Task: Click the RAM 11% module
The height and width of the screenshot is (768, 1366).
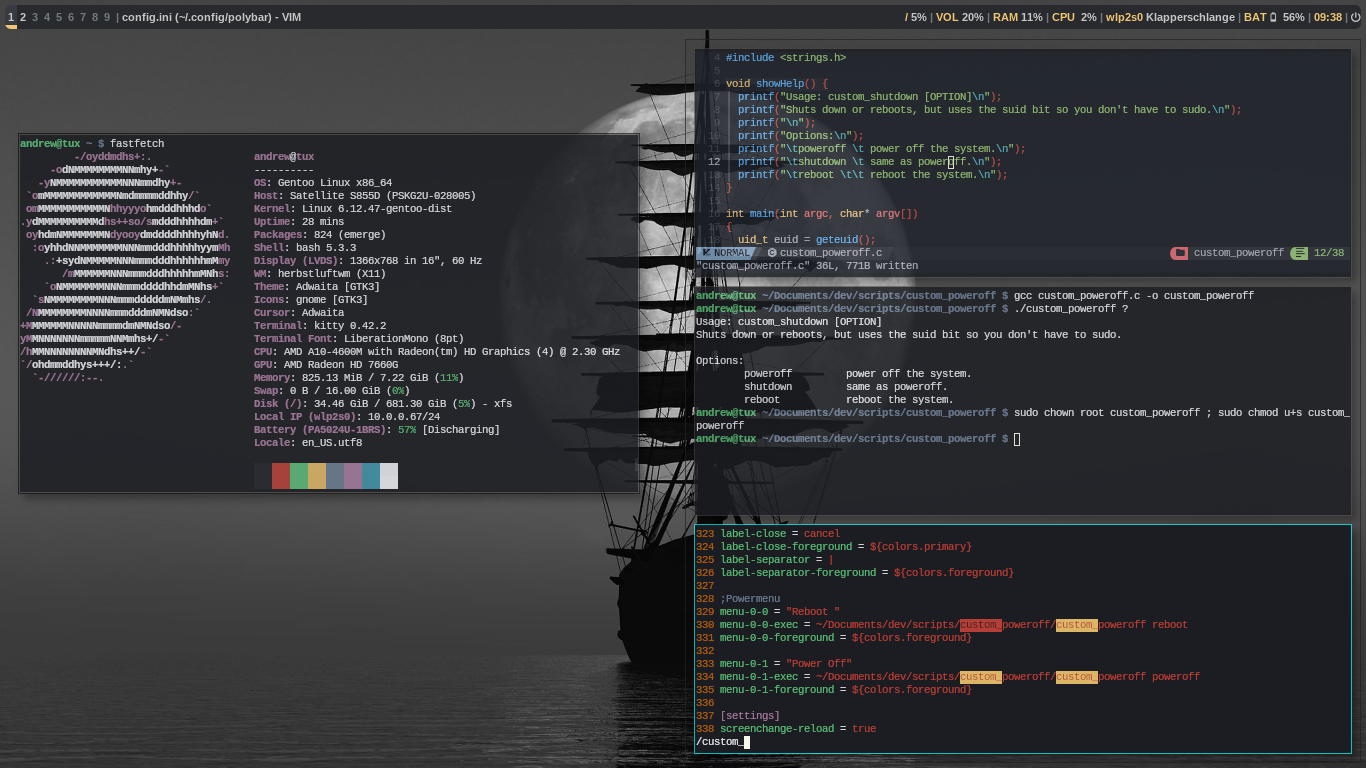Action: click(x=1017, y=17)
